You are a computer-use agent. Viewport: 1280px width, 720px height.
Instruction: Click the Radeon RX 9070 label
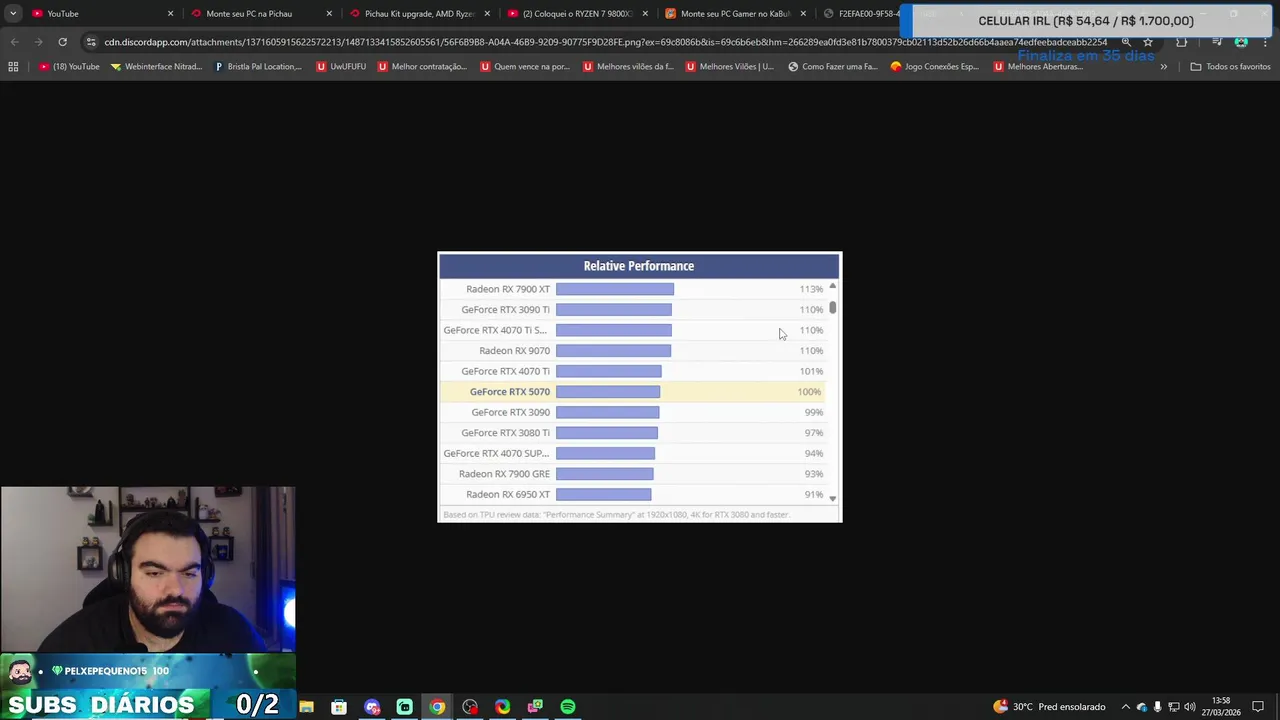click(x=514, y=351)
